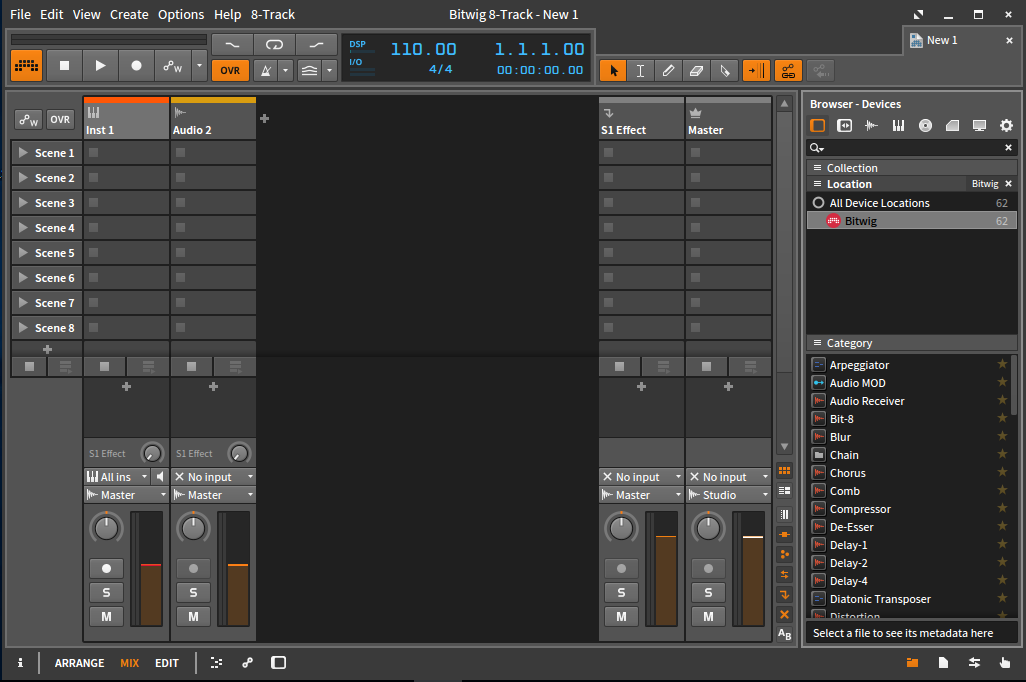Toggle the loop button in the transport
This screenshot has height=682, width=1026.
point(274,45)
